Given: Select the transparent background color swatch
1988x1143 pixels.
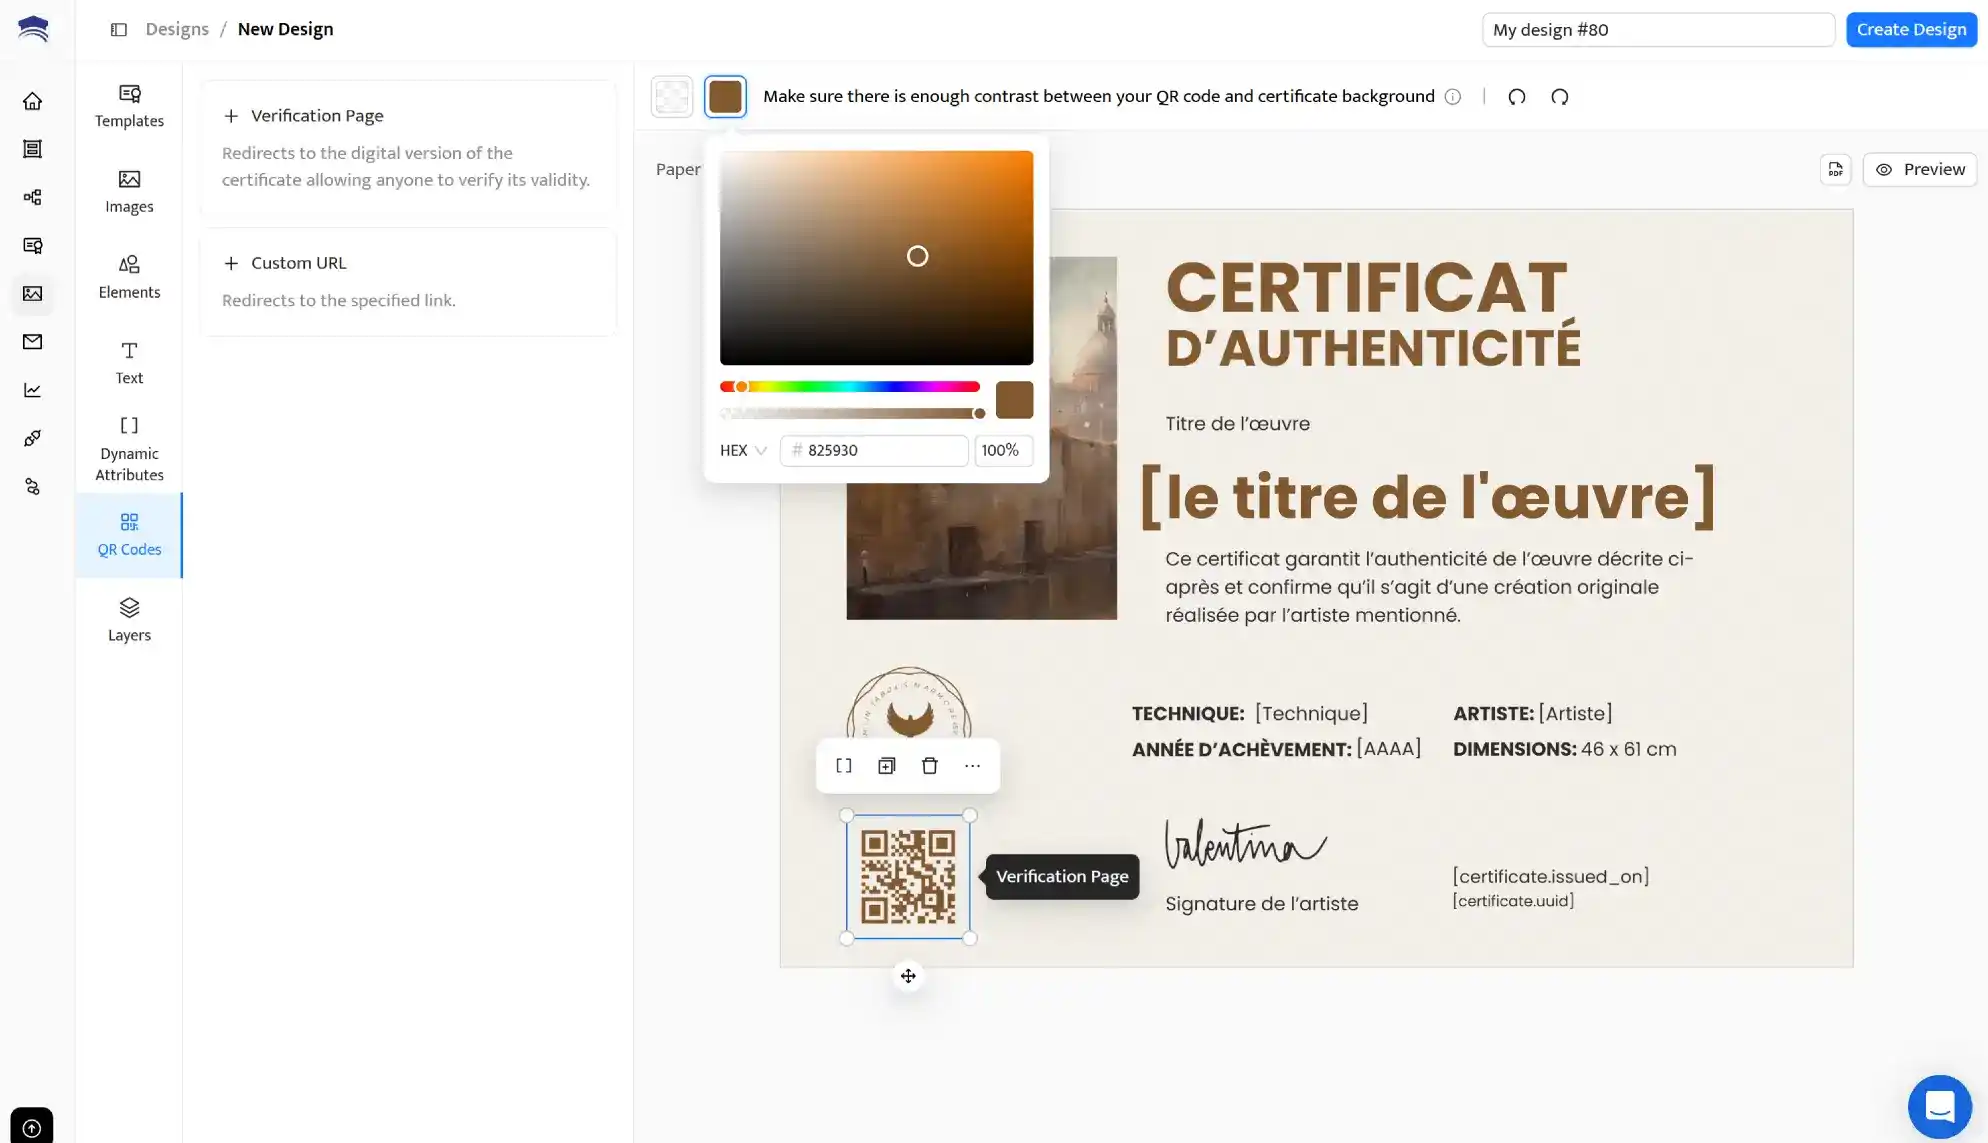Looking at the screenshot, I should (x=672, y=97).
